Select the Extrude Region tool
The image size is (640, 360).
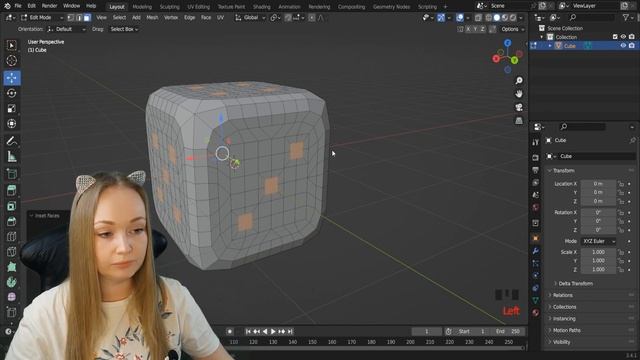click(11, 190)
